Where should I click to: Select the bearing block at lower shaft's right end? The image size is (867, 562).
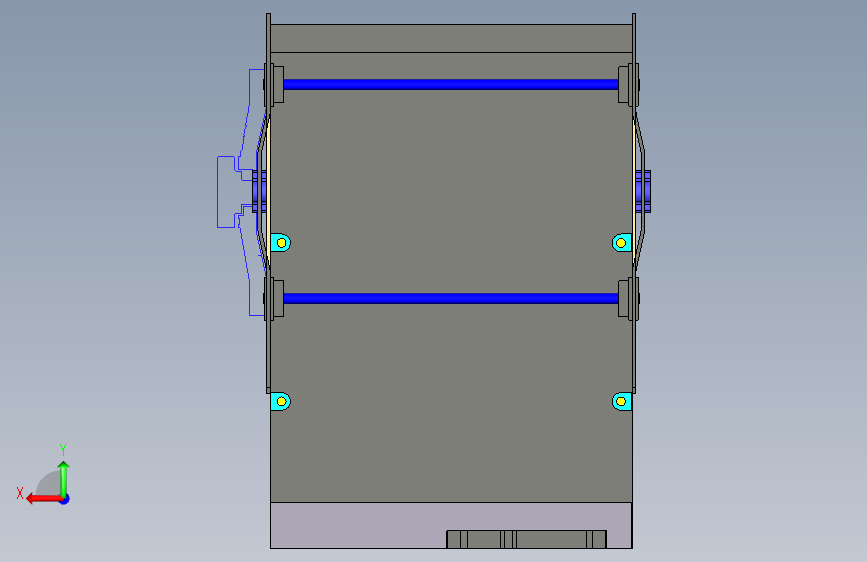point(624,299)
